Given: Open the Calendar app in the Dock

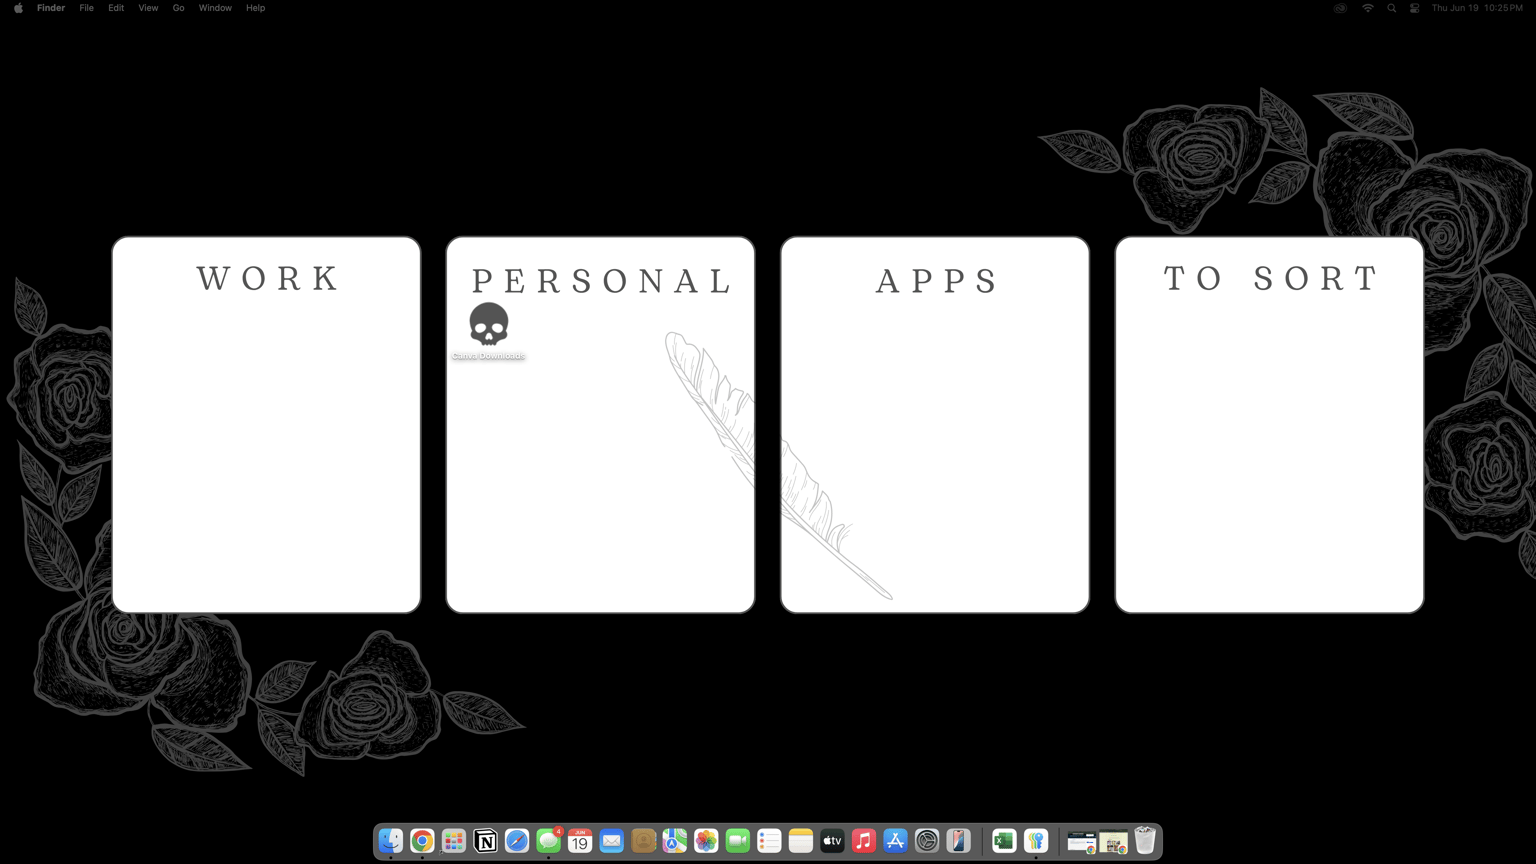Looking at the screenshot, I should click(580, 841).
